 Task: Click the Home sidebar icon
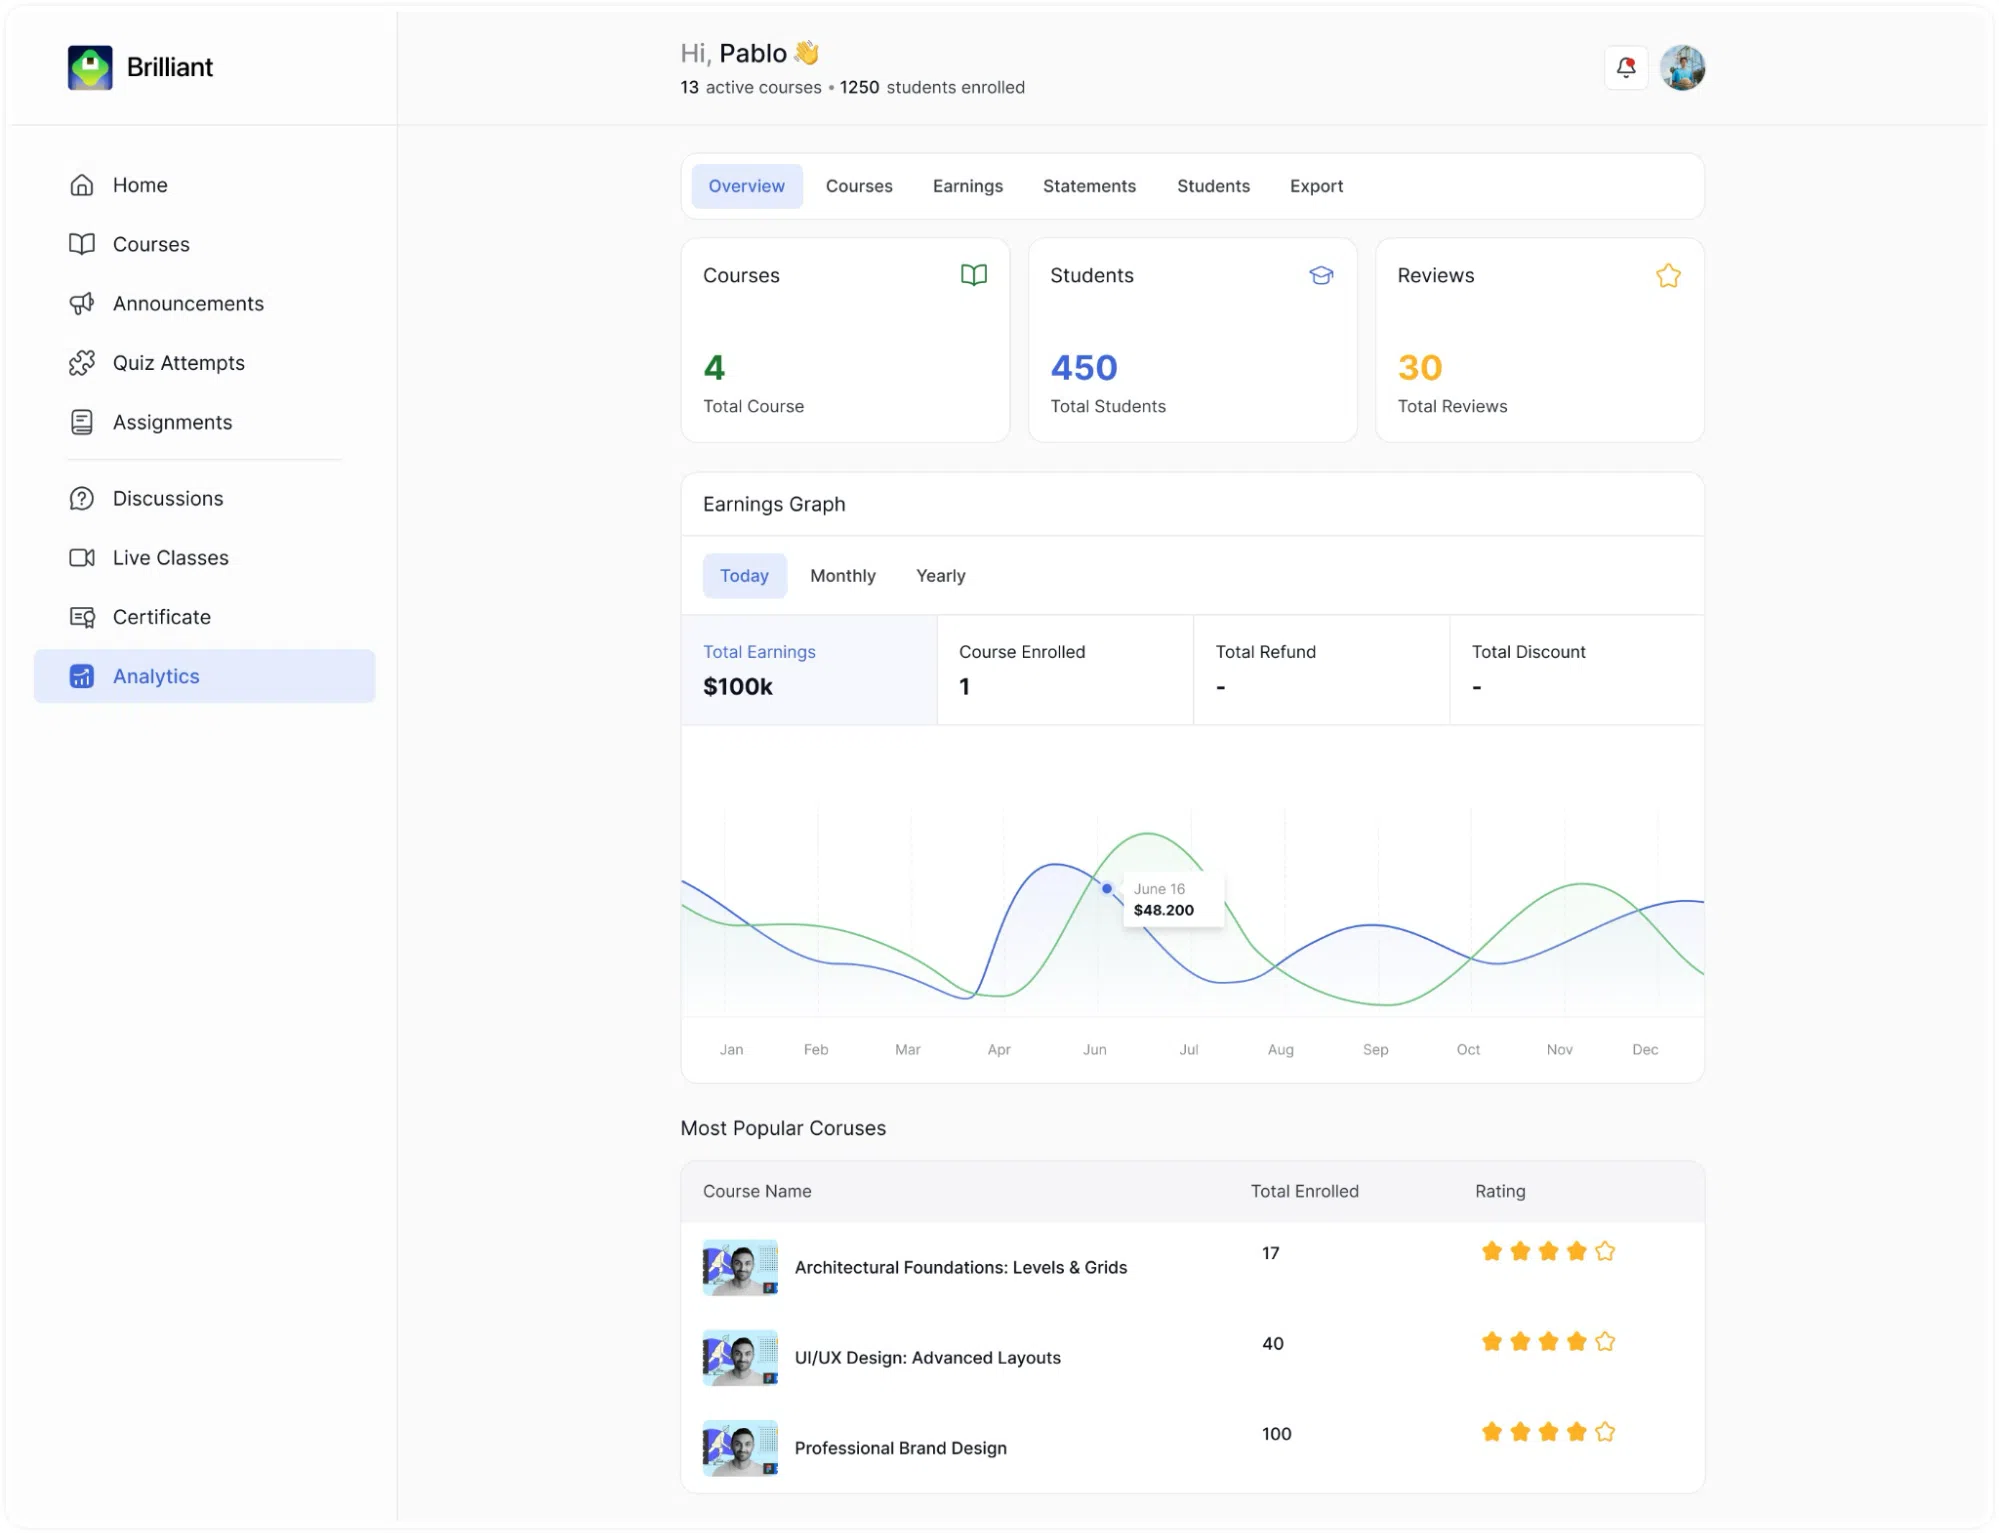(82, 185)
